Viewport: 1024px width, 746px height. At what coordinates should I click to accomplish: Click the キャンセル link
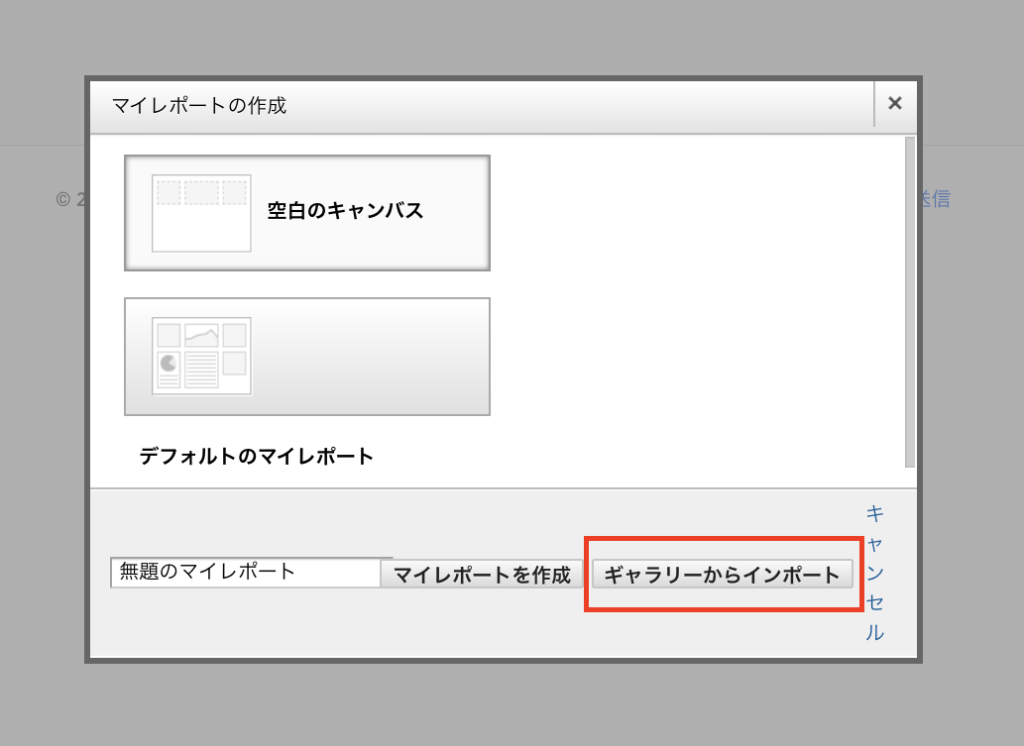pyautogui.click(x=874, y=573)
